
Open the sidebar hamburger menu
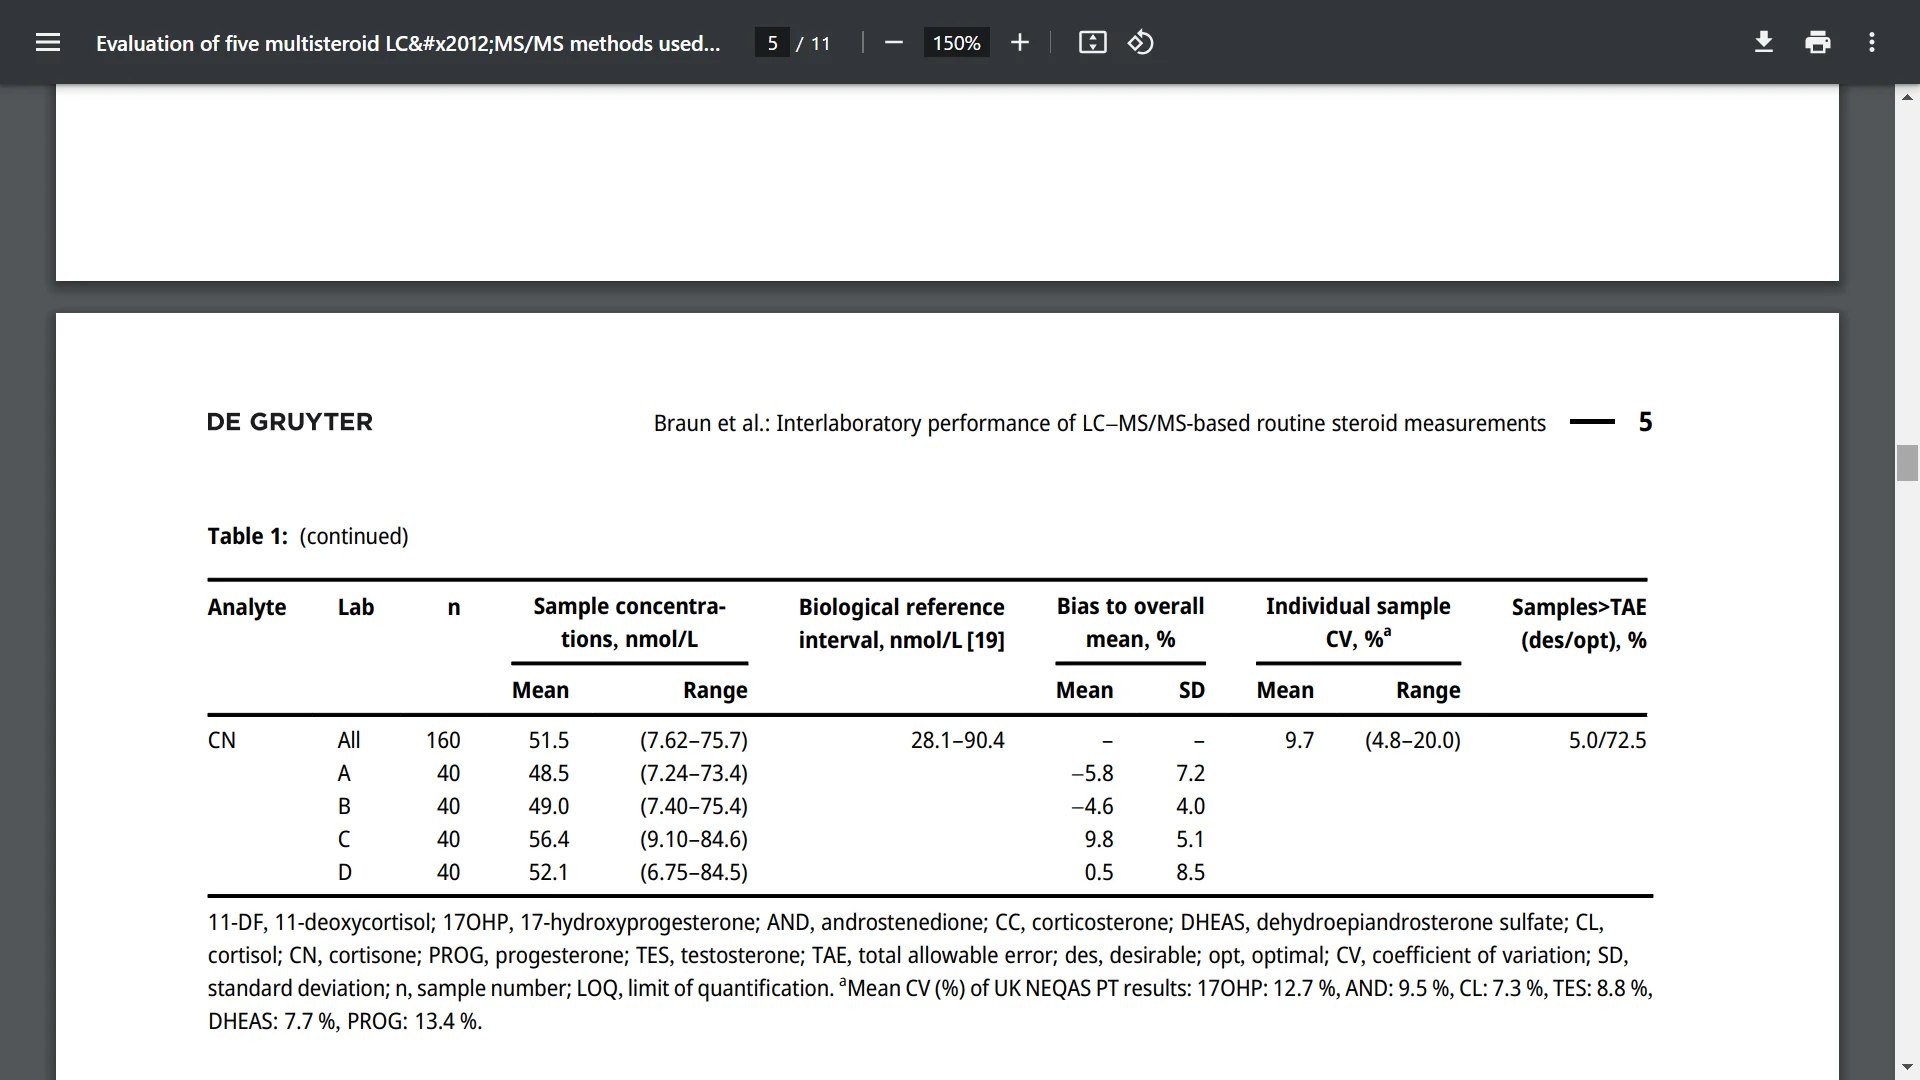point(48,43)
